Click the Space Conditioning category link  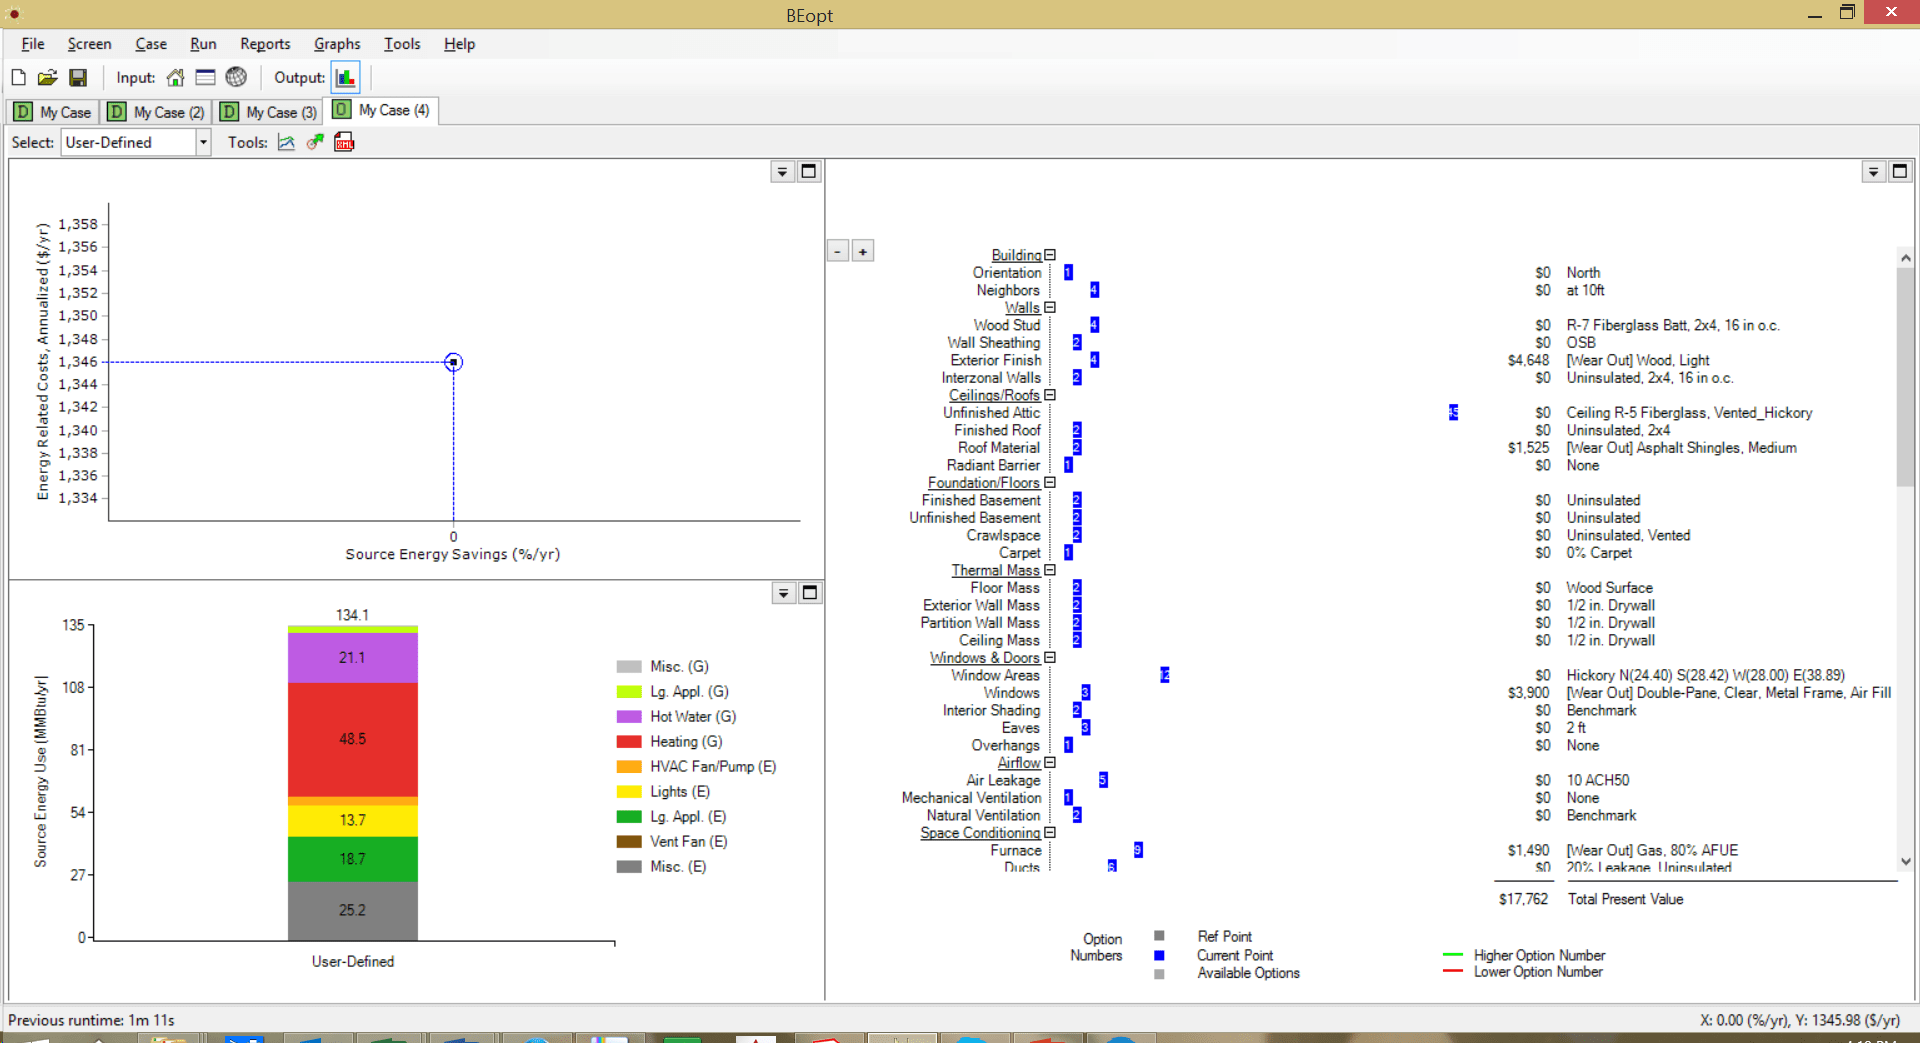[x=980, y=833]
